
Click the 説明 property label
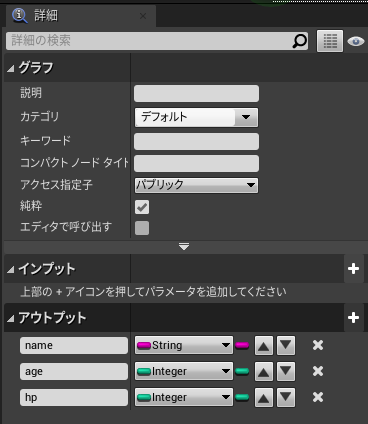pyautogui.click(x=31, y=93)
